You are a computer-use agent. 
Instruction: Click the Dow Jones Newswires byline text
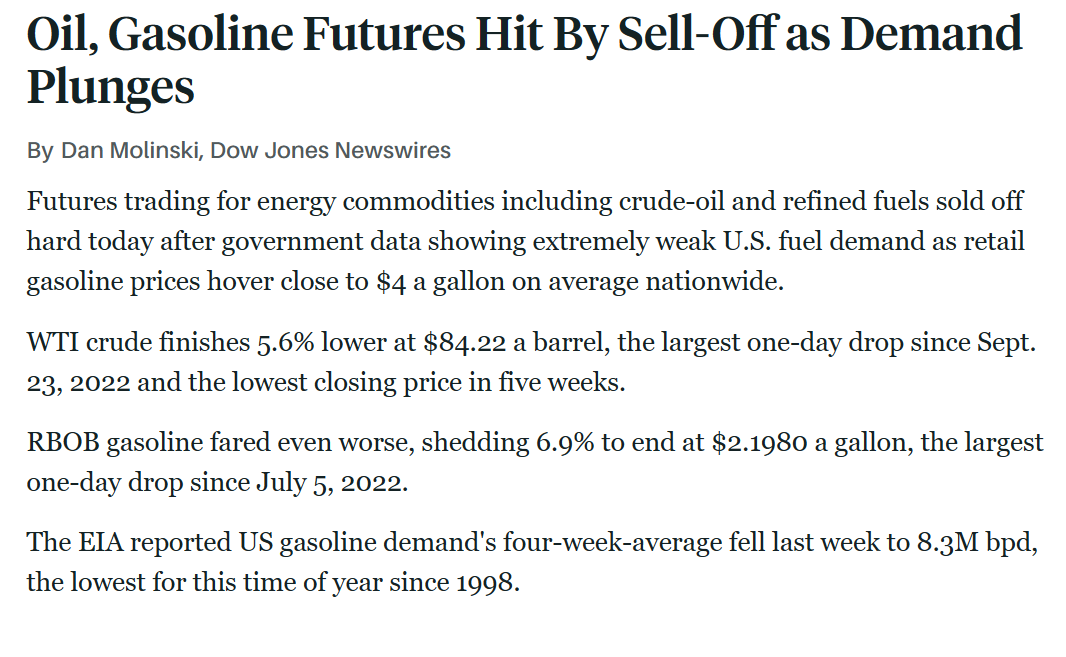330,151
